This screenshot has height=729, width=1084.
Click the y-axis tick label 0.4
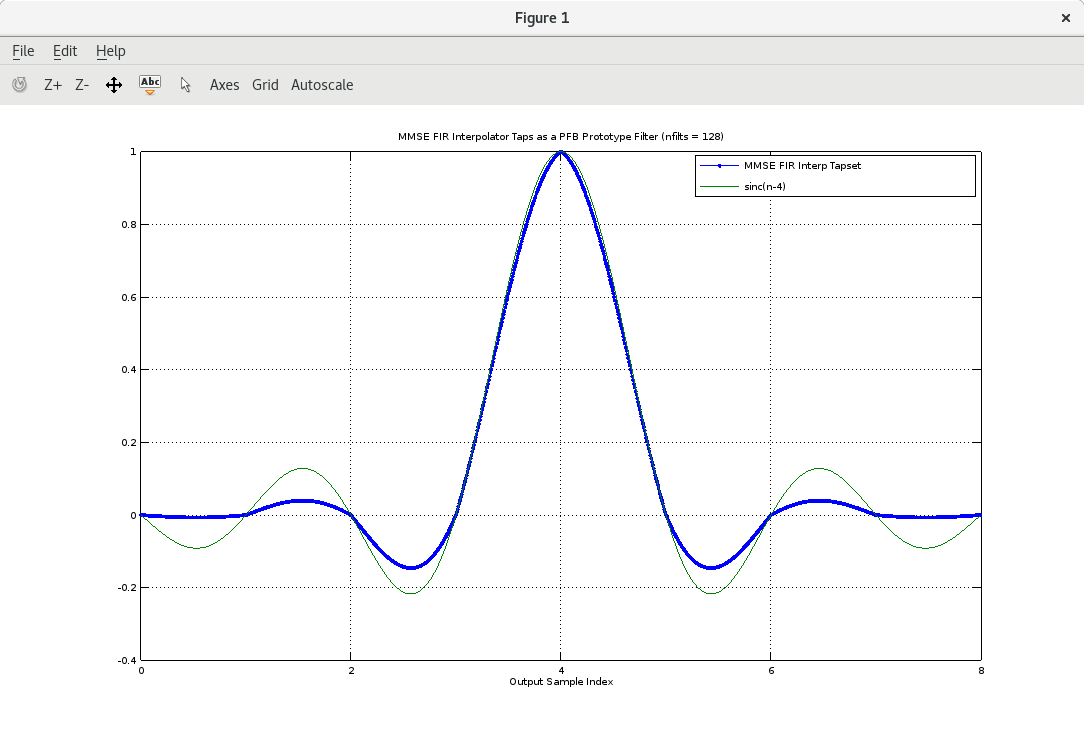(129, 370)
